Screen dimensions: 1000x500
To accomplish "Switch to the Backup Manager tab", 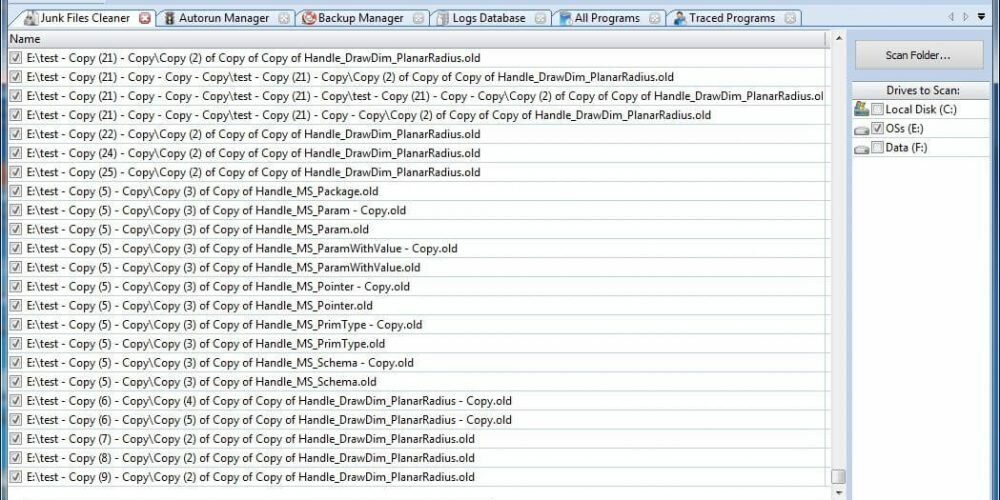I will point(361,18).
